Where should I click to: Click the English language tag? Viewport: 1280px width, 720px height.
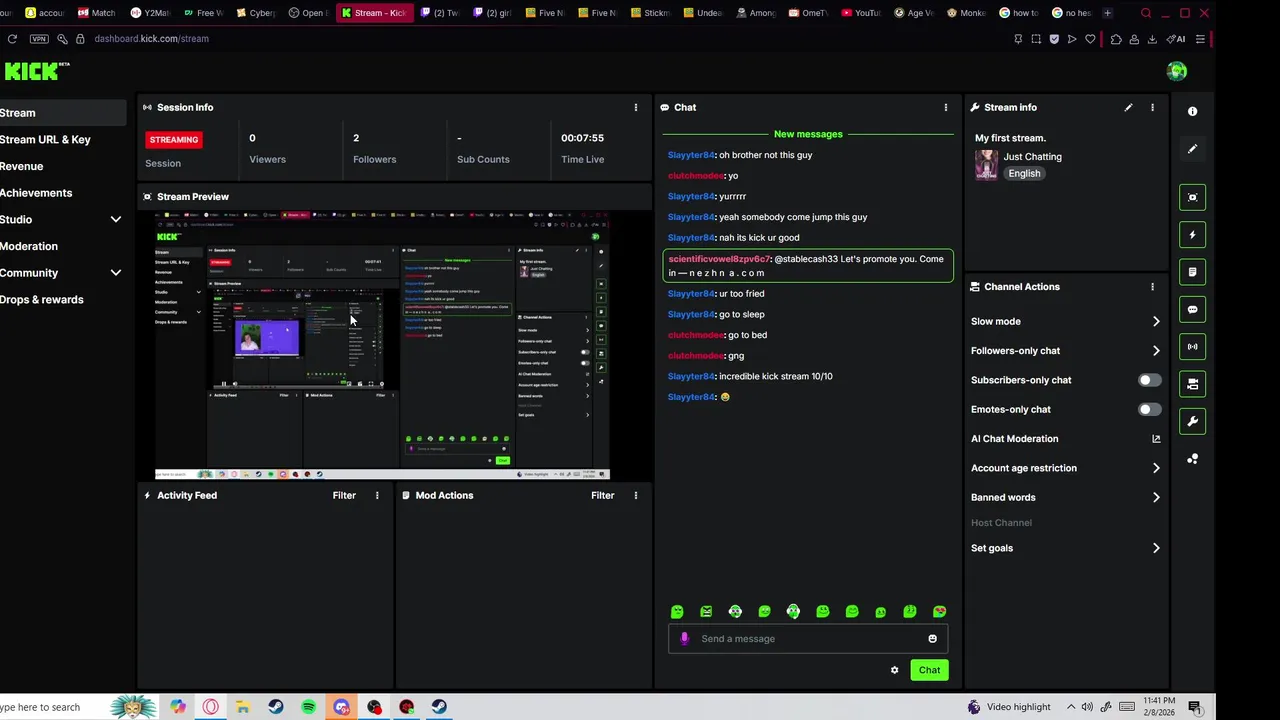pos(1024,173)
